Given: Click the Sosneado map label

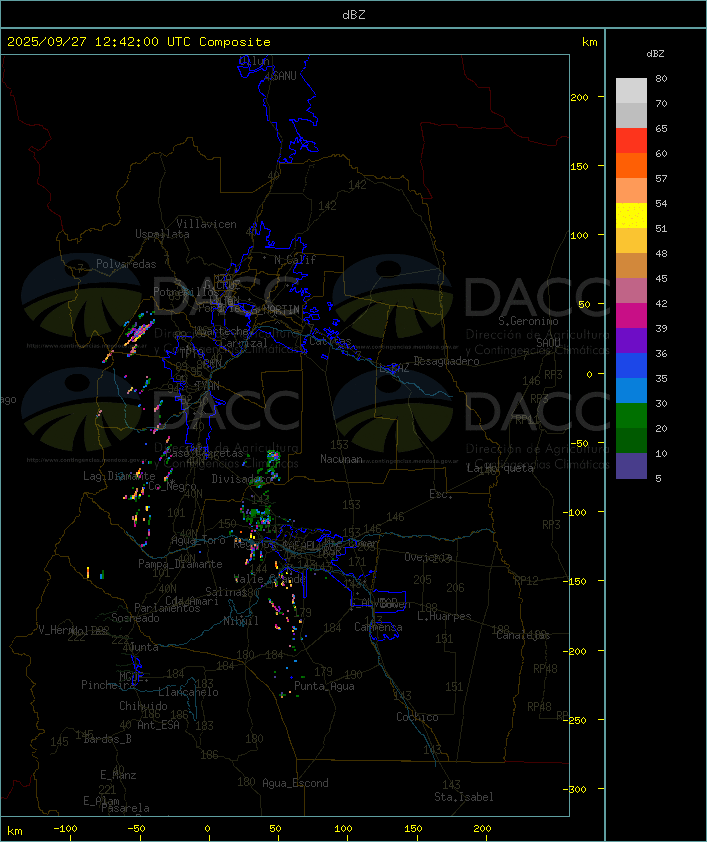Looking at the screenshot, I should click(x=135, y=618).
